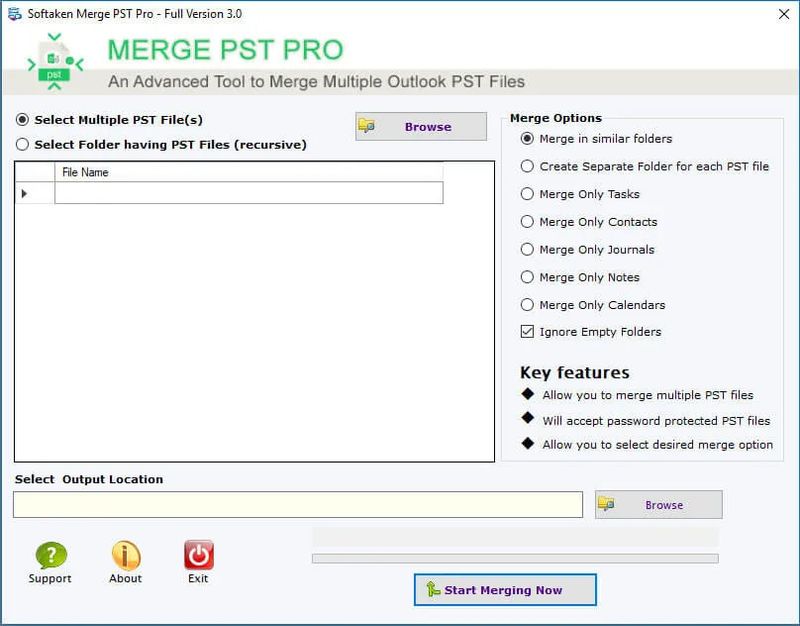Click the empty File Name row cell
Screen dimensions: 800x626
click(x=249, y=193)
